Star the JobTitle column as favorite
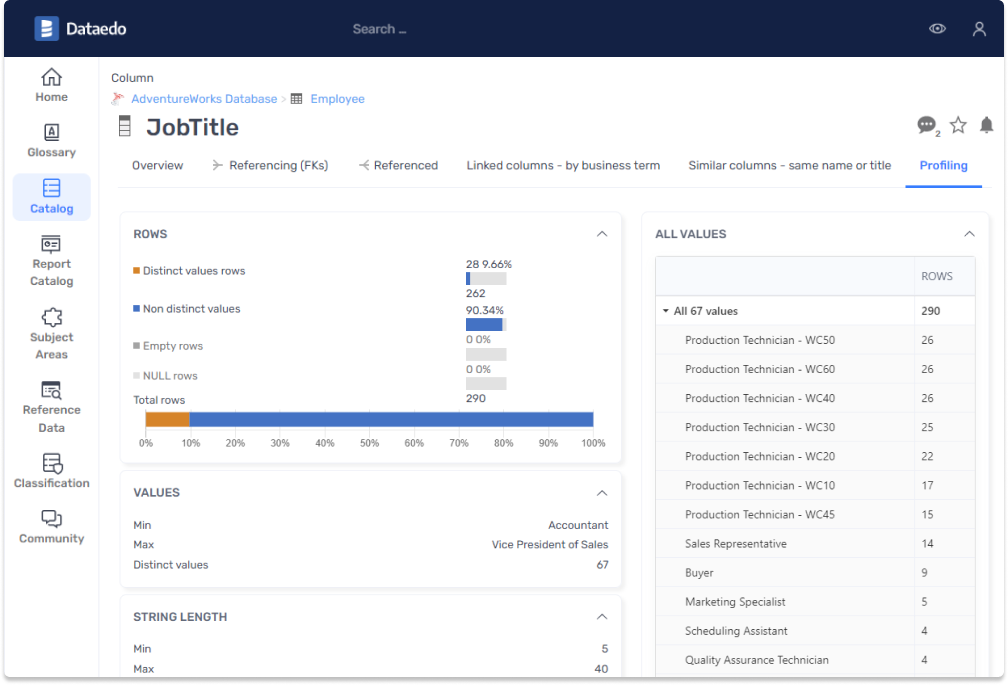Screen dimensions: 1008x685 957,126
